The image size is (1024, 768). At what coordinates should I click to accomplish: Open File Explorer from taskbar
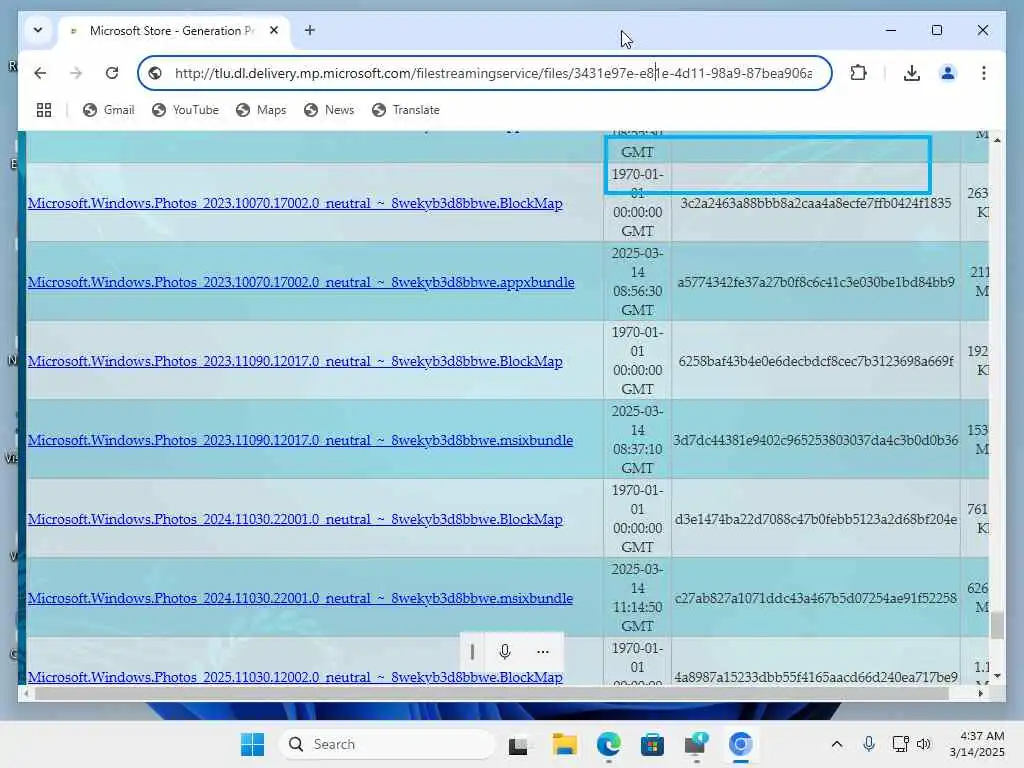tap(564, 744)
